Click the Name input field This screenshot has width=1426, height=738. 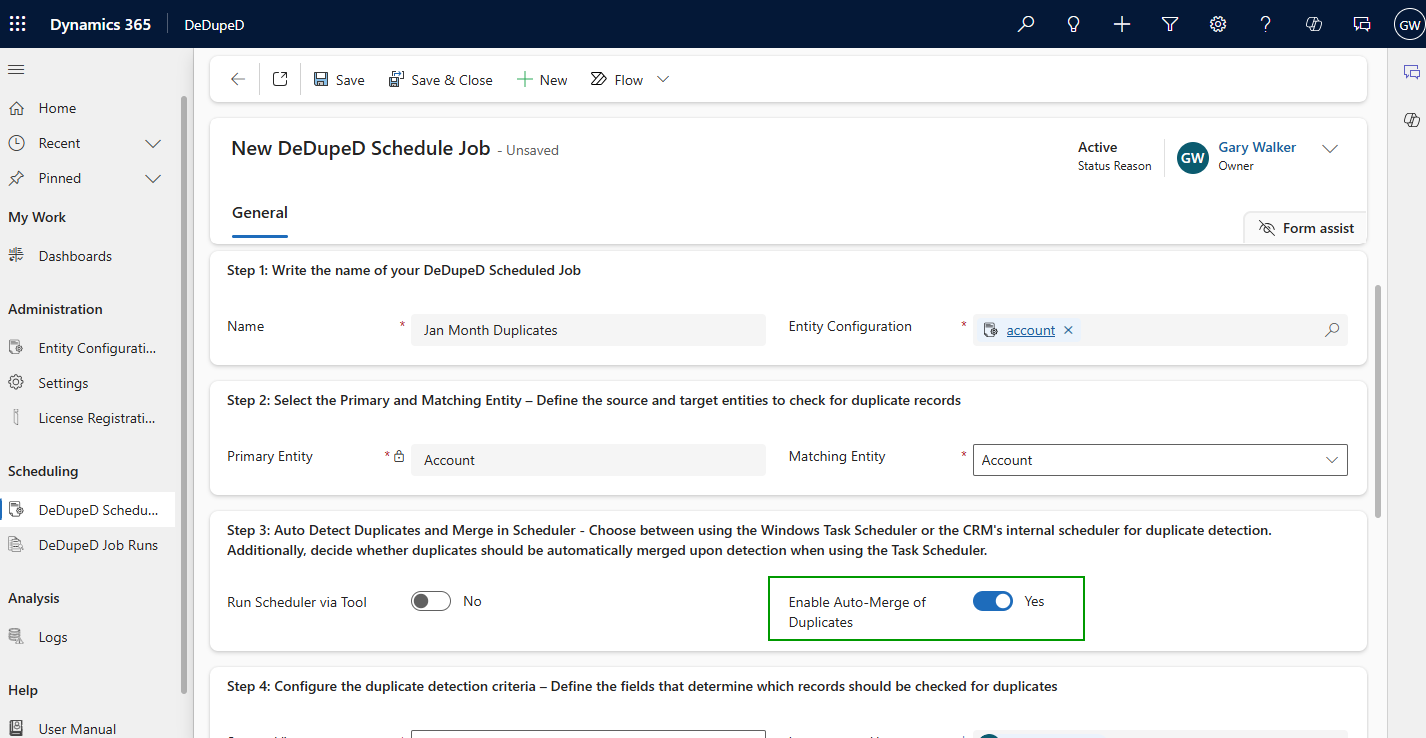588,330
